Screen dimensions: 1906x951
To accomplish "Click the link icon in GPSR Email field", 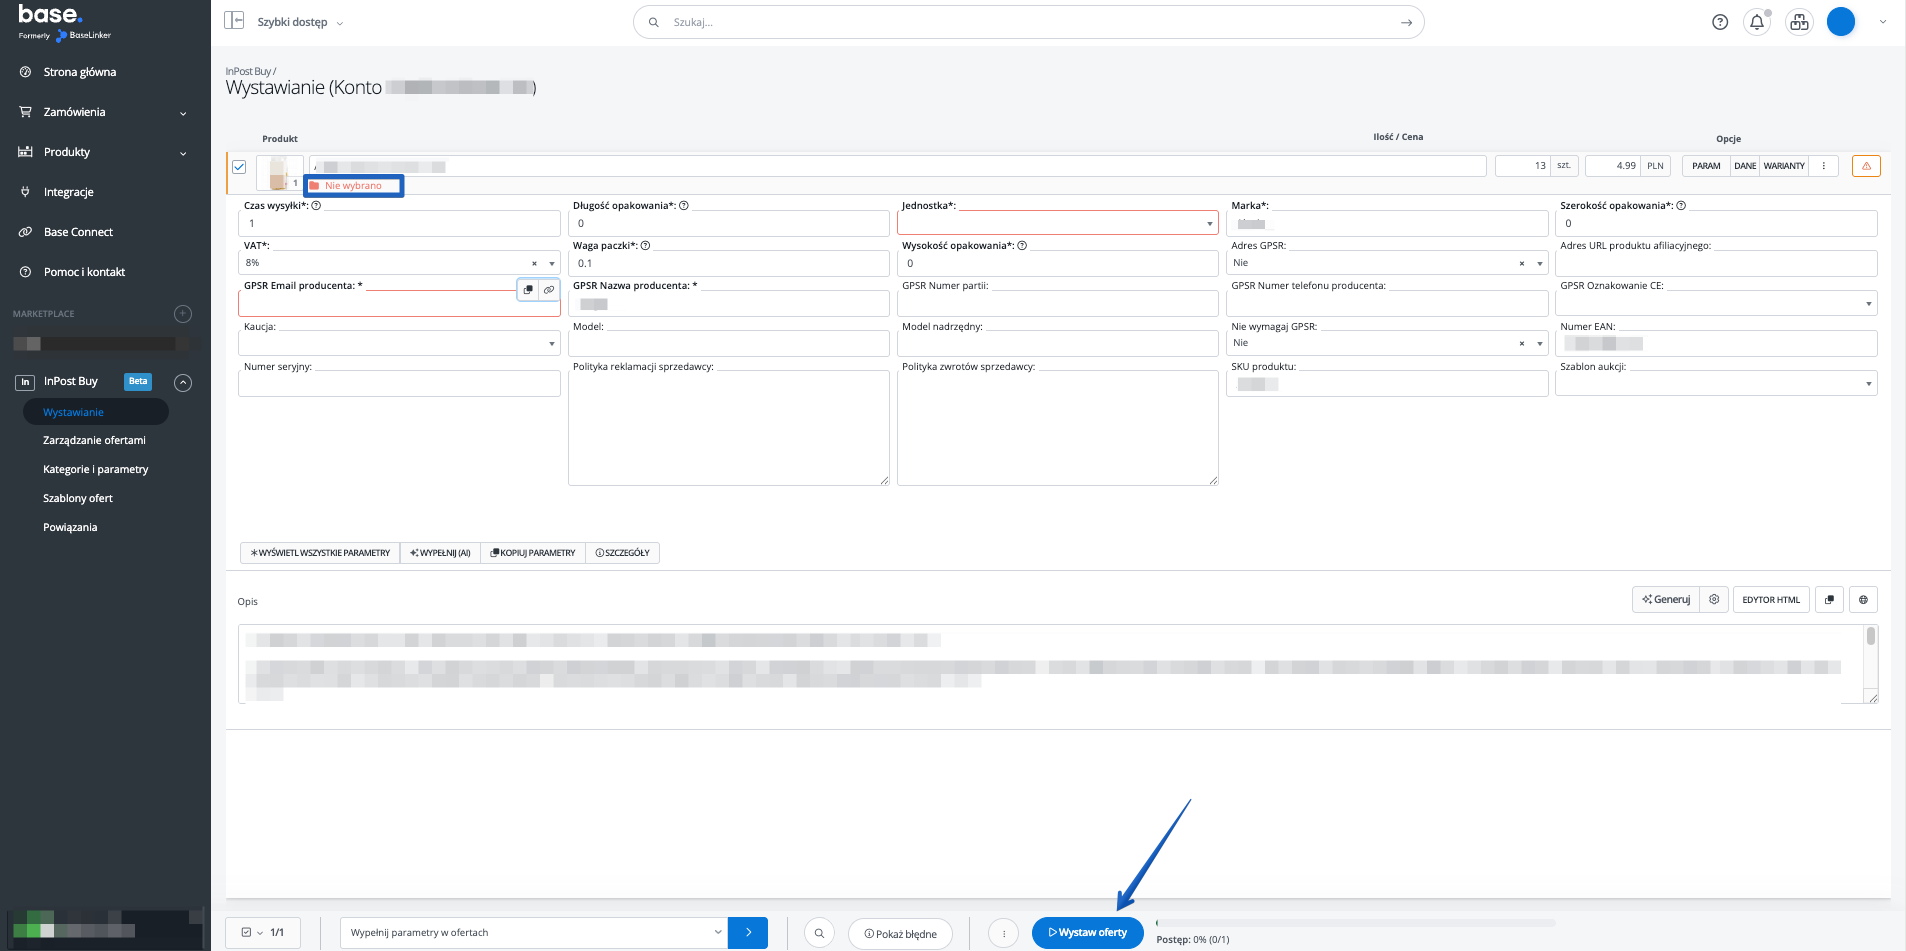I will click(549, 290).
